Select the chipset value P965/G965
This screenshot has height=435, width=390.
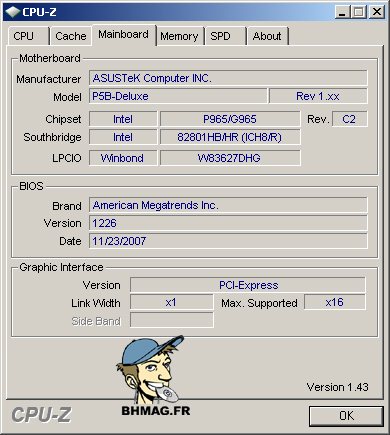coord(230,119)
